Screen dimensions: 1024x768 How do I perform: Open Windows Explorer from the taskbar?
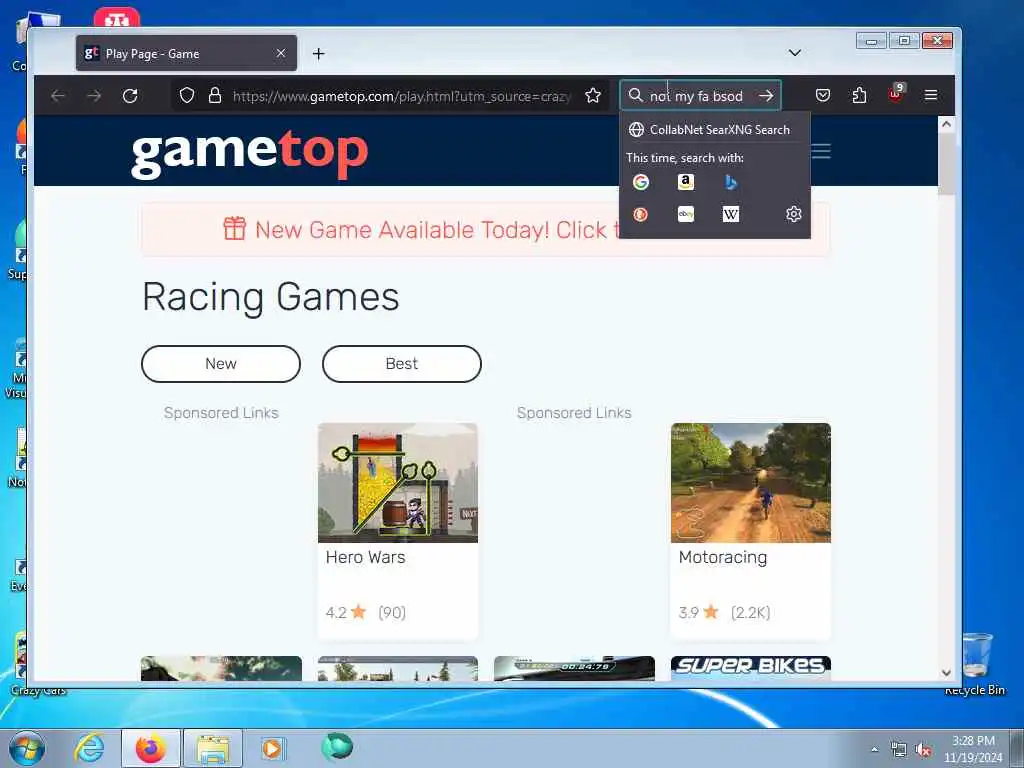point(213,748)
